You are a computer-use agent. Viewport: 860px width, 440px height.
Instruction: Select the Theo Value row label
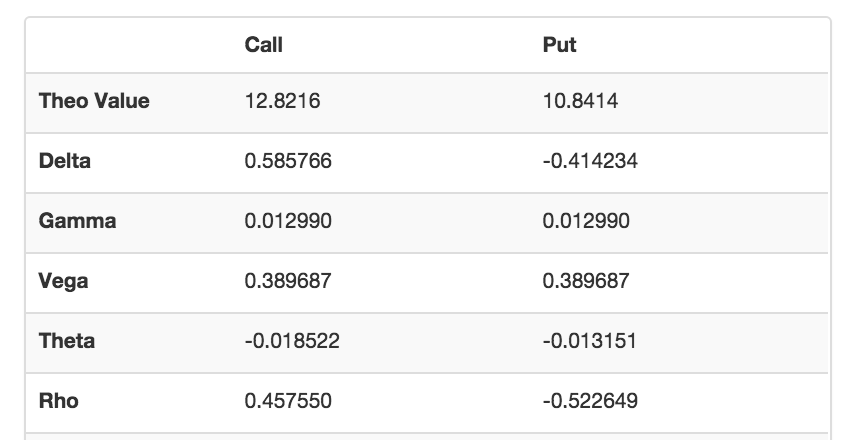(94, 101)
